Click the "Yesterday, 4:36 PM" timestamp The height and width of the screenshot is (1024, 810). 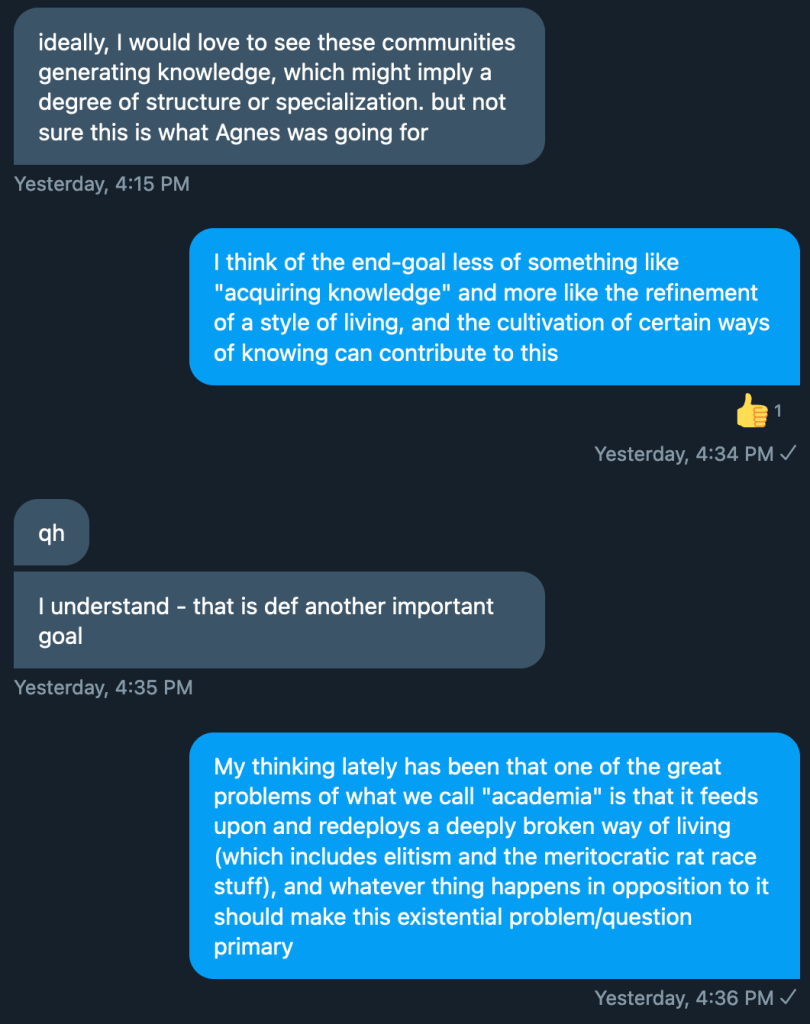click(684, 998)
